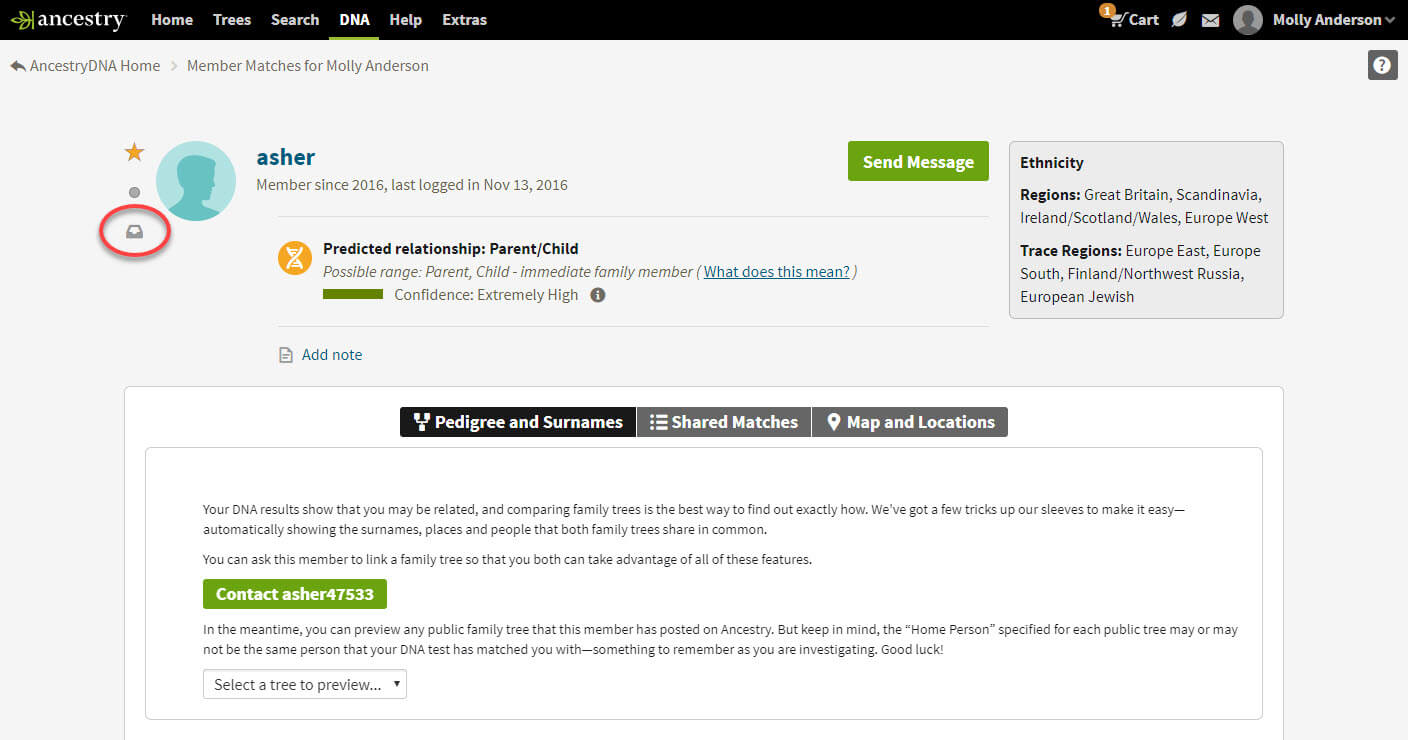Screen dimensions: 1408x740
Task: Click the Add note link
Action: tap(332, 355)
